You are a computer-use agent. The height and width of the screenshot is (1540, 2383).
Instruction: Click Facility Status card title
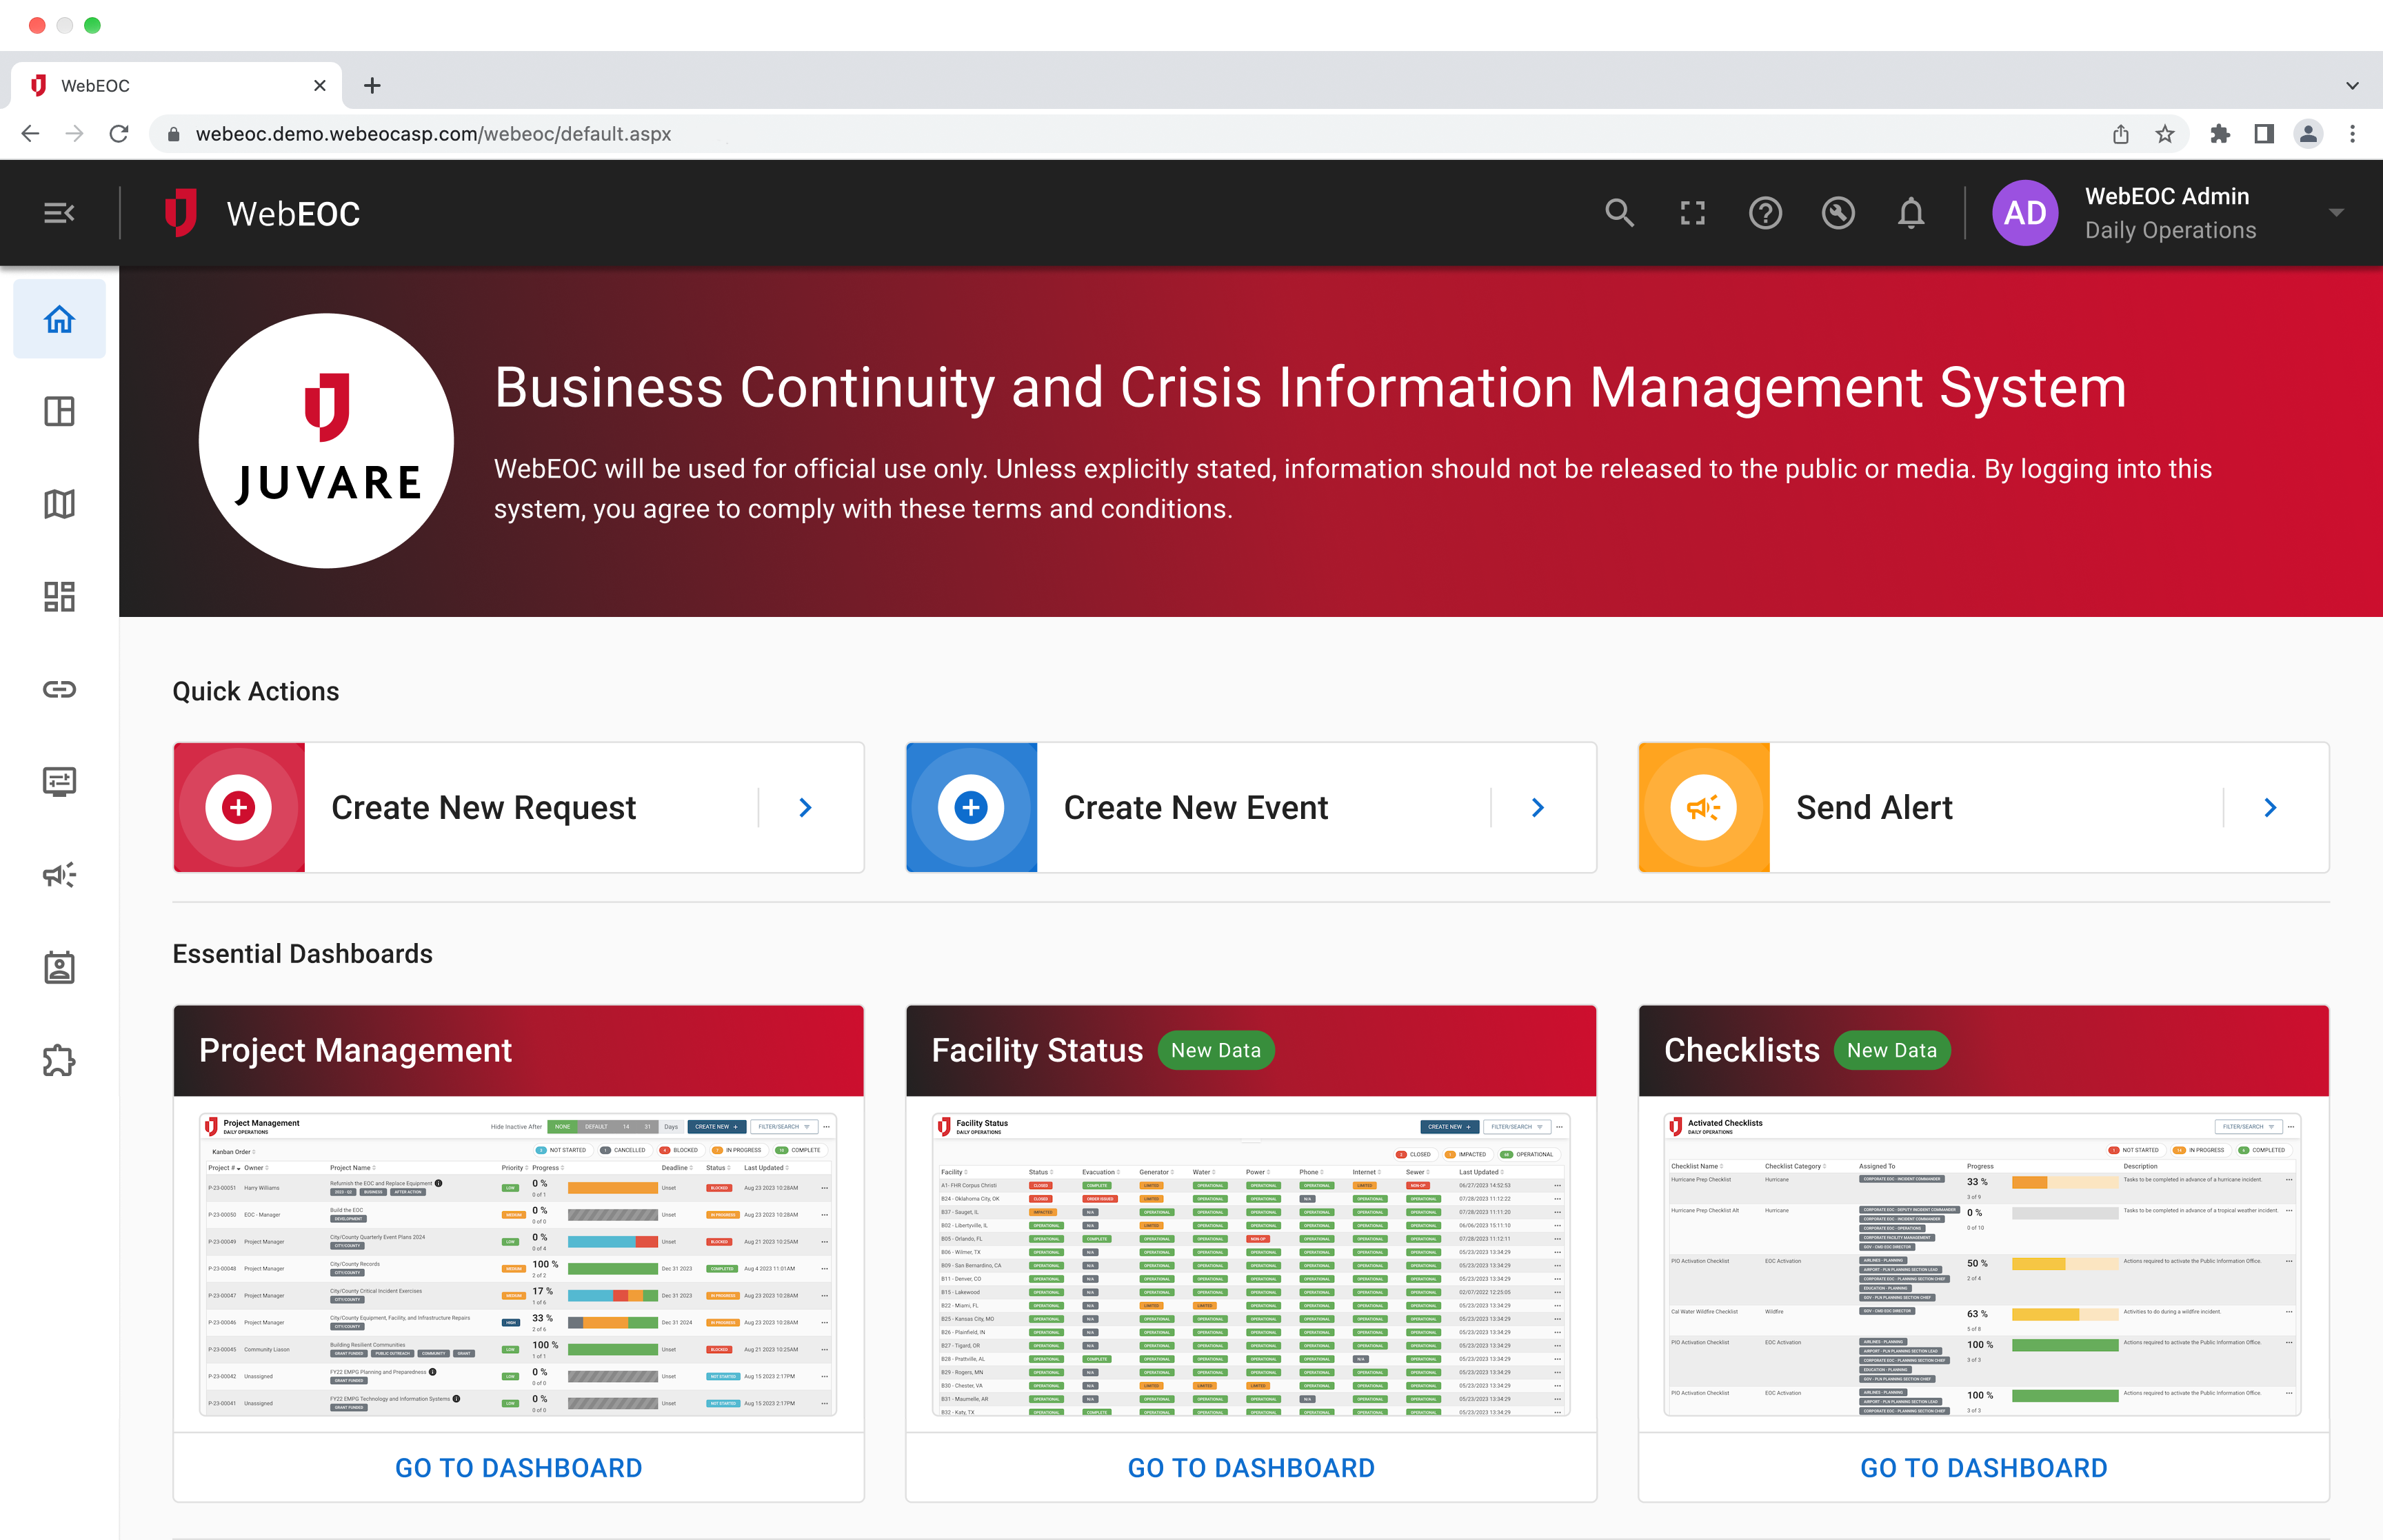1037,1050
